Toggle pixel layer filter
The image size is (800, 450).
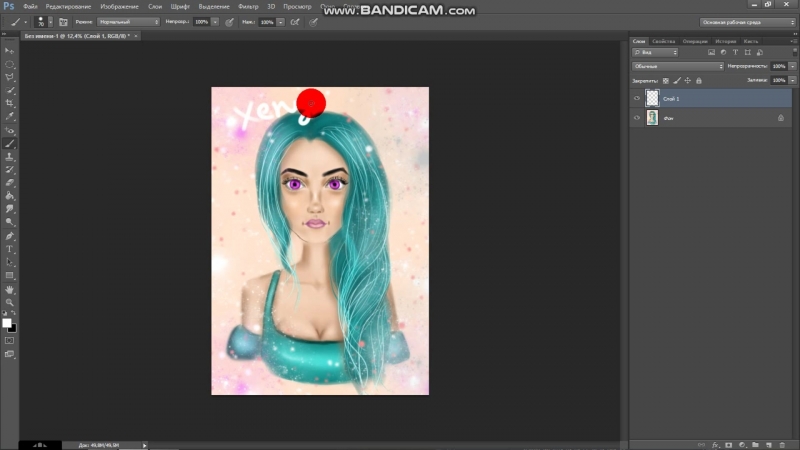[x=711, y=53]
